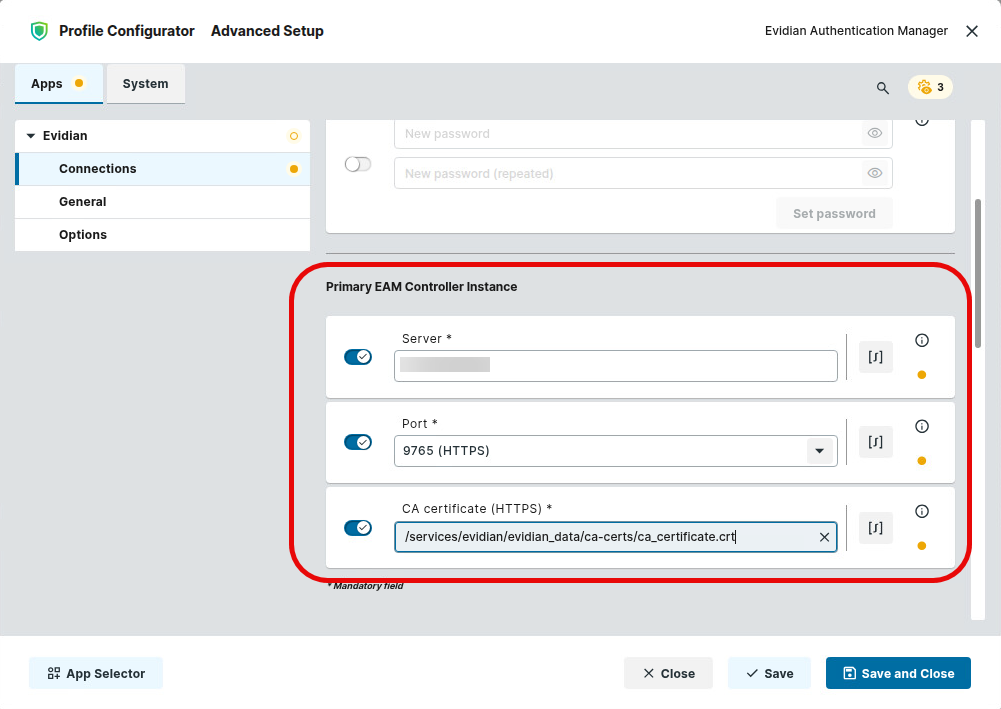Show info for CA certificate field
This screenshot has height=709, width=1001.
click(921, 511)
